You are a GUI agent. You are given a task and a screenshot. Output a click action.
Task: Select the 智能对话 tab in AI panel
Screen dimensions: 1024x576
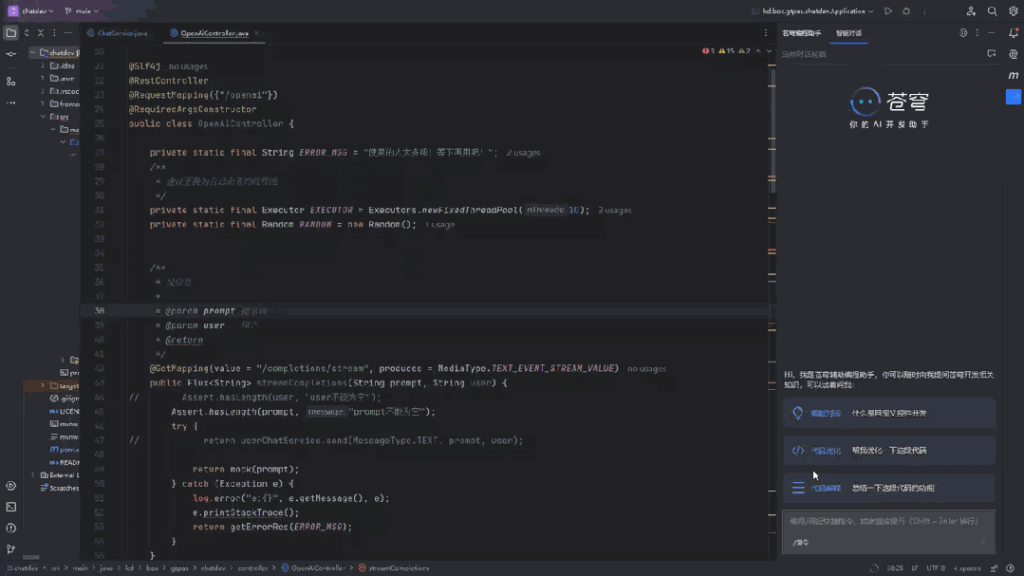point(849,33)
